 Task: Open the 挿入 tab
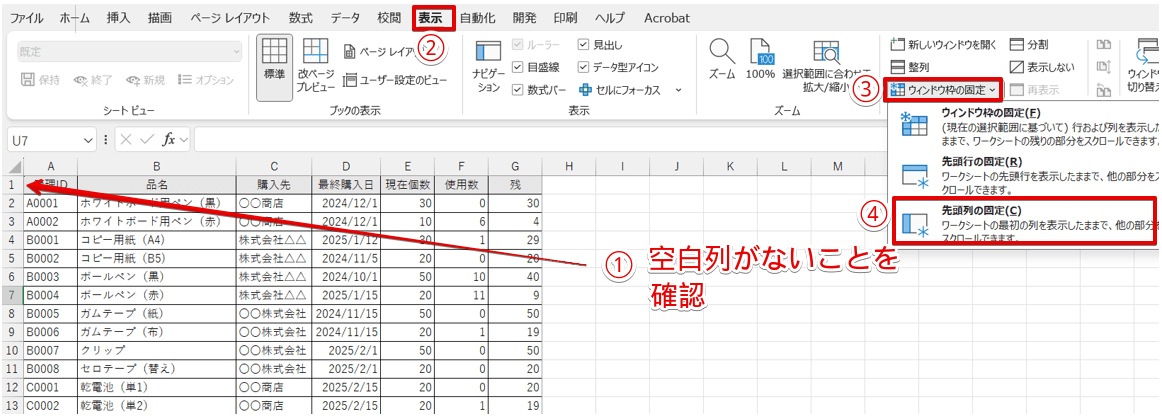(120, 17)
